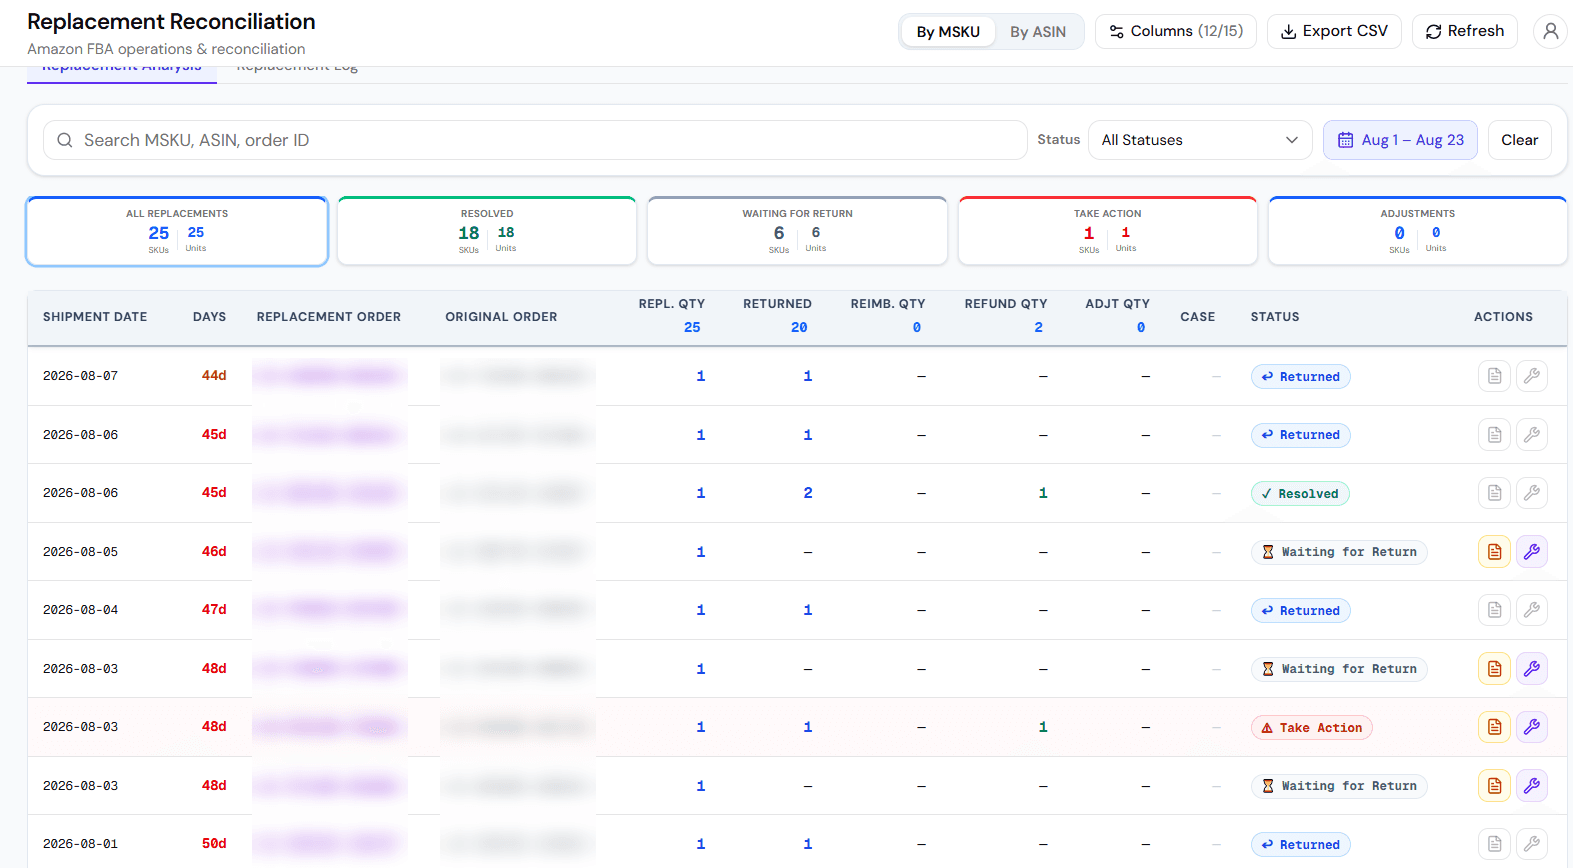This screenshot has height=868, width=1573.
Task: Open document icon for 2026-08-06 Returned row
Action: 1494,435
